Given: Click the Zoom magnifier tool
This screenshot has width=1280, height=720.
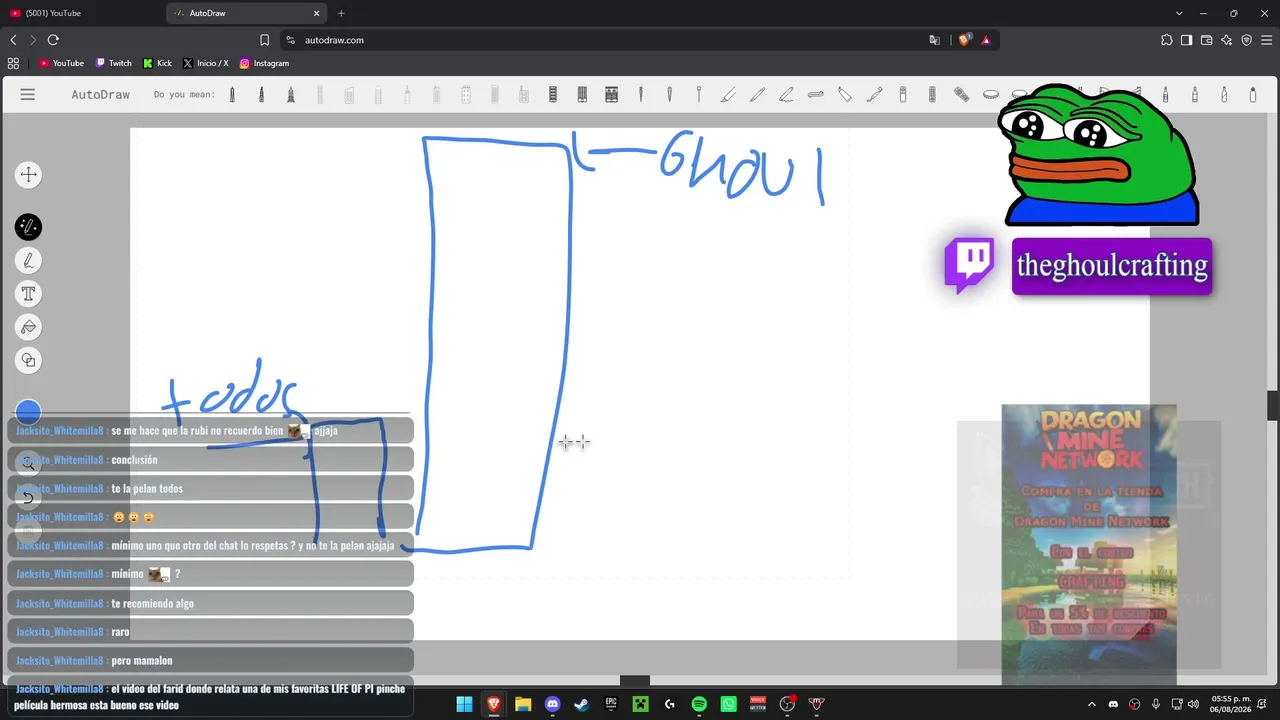Looking at the screenshot, I should tap(28, 463).
